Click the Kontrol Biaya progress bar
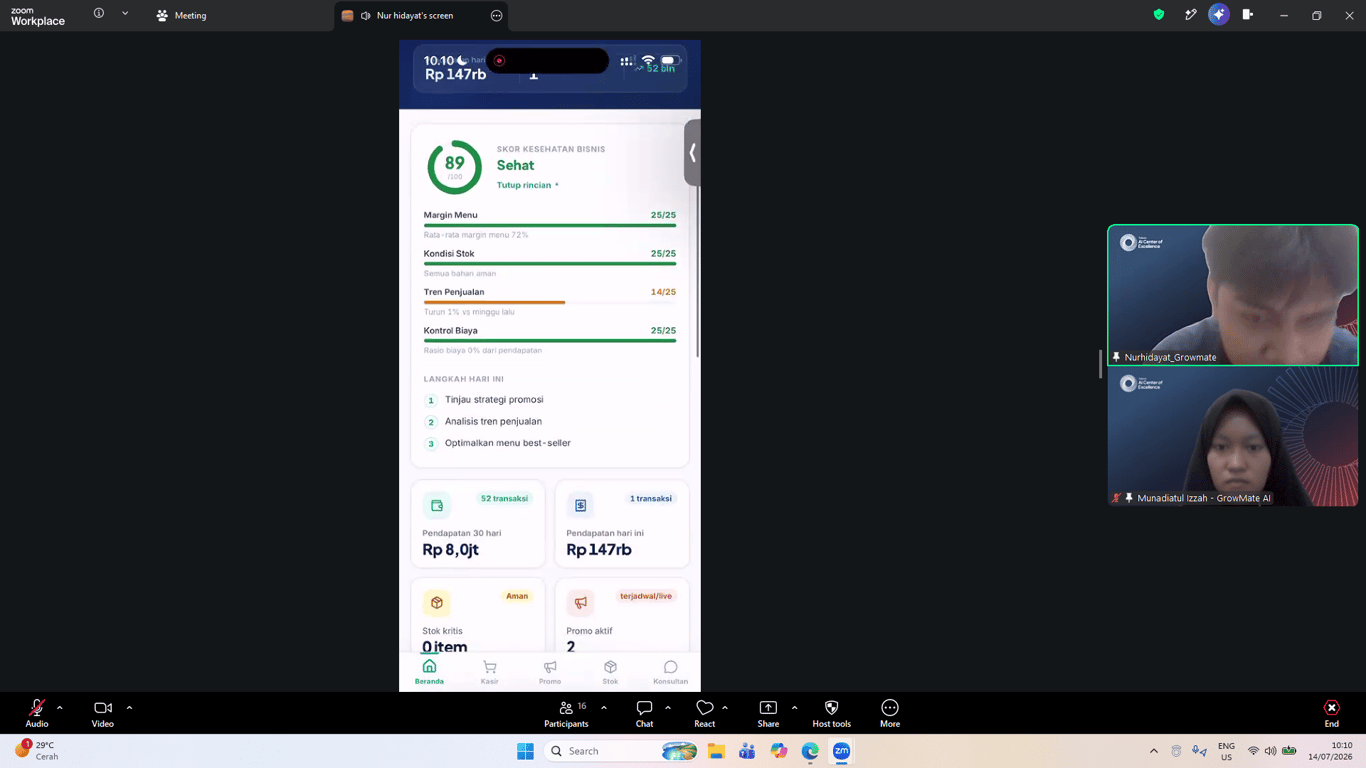Viewport: 1366px width, 768px height. (x=550, y=341)
